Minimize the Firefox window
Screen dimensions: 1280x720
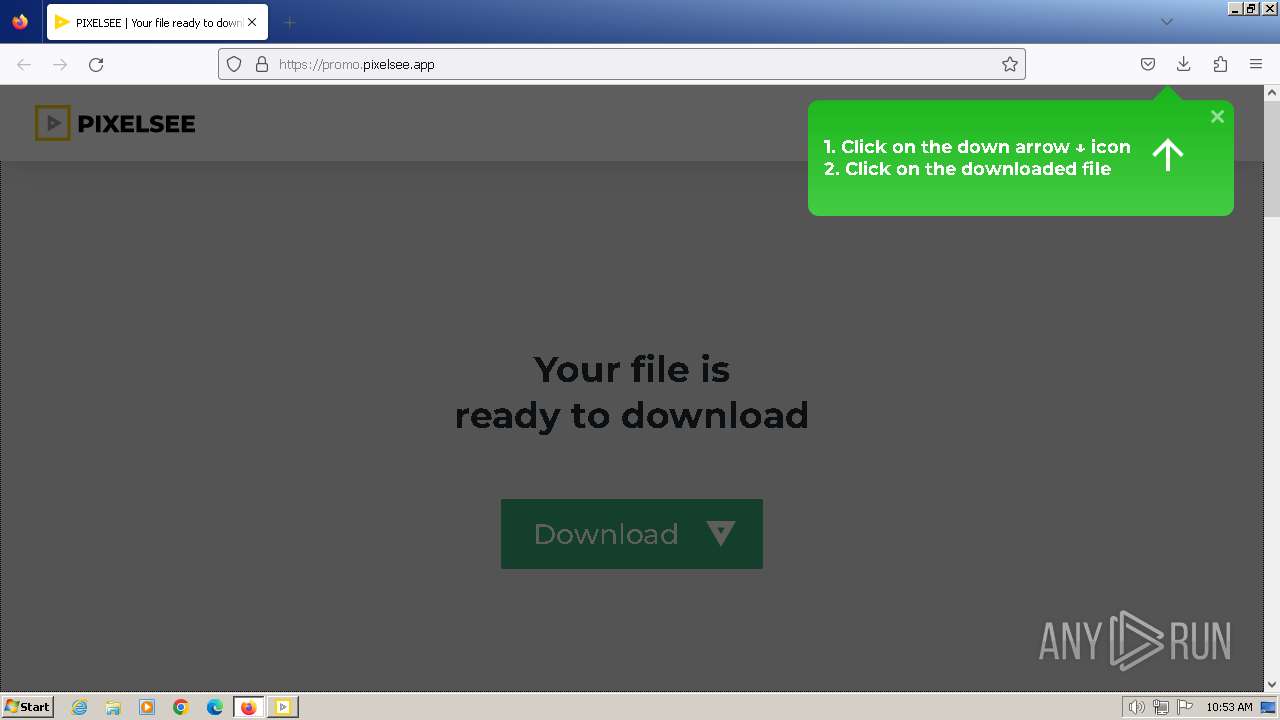pos(1236,8)
